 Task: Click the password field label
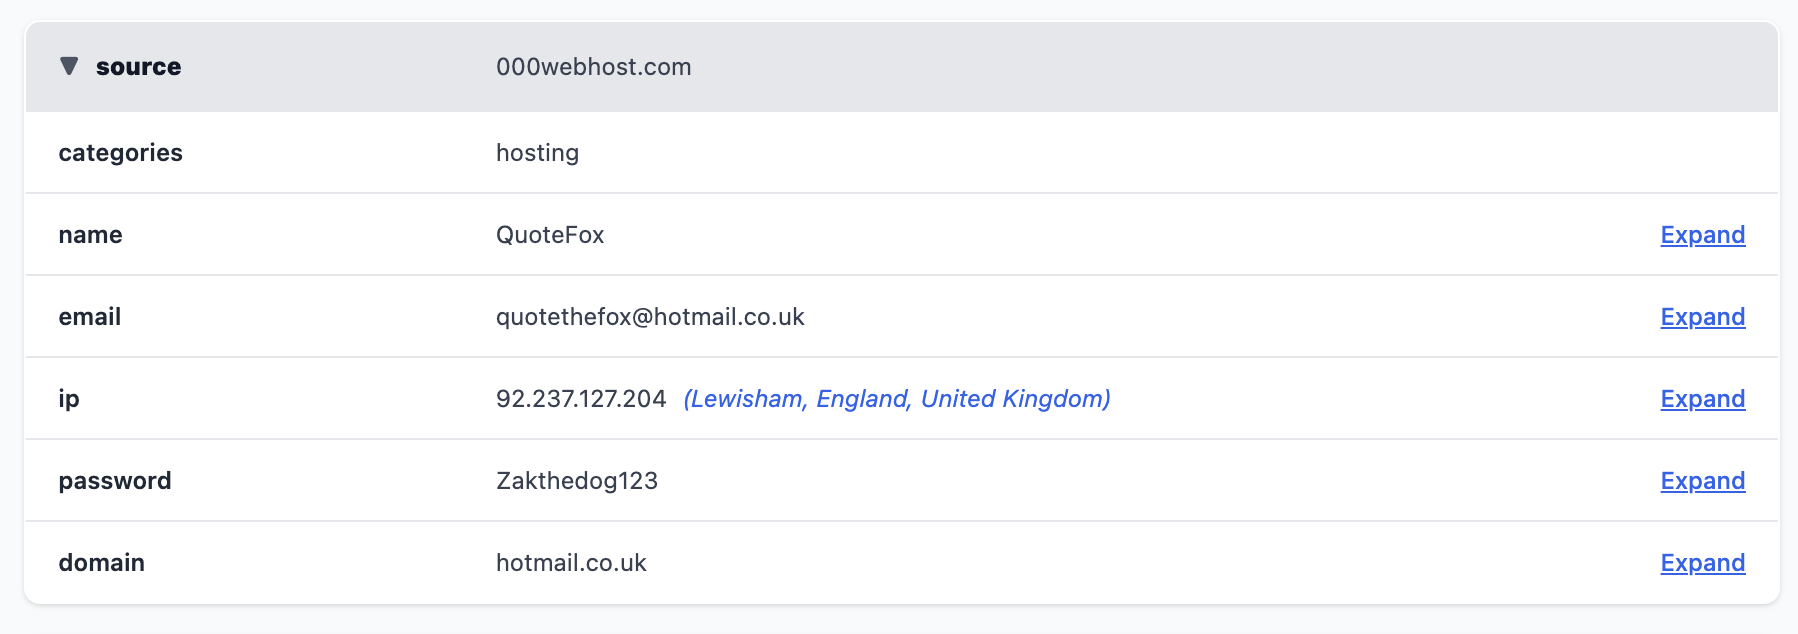point(114,481)
